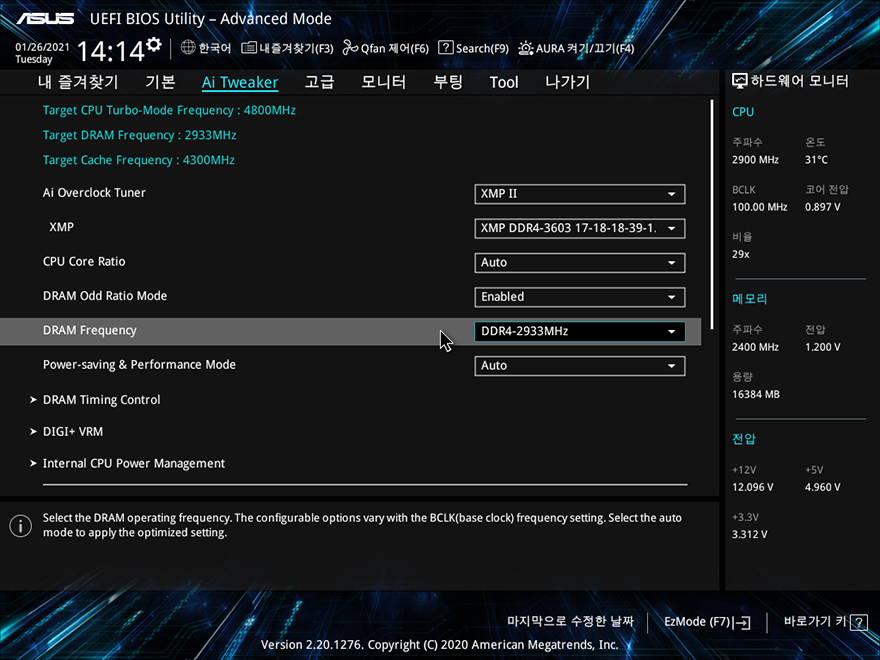
Task: Select the DRAM Frequency row label
Action: pyautogui.click(x=90, y=331)
